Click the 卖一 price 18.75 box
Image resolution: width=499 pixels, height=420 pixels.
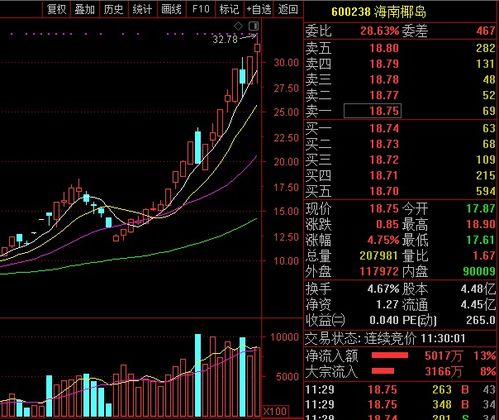coord(372,111)
